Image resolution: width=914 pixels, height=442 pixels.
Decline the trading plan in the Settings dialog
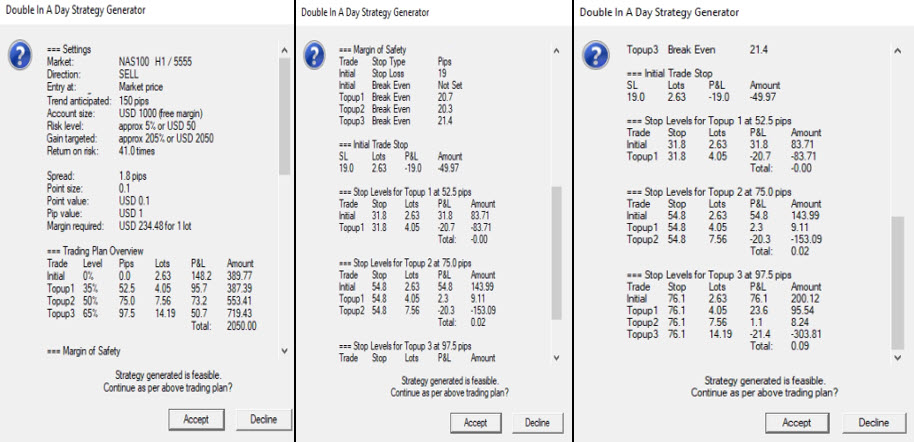click(x=259, y=421)
